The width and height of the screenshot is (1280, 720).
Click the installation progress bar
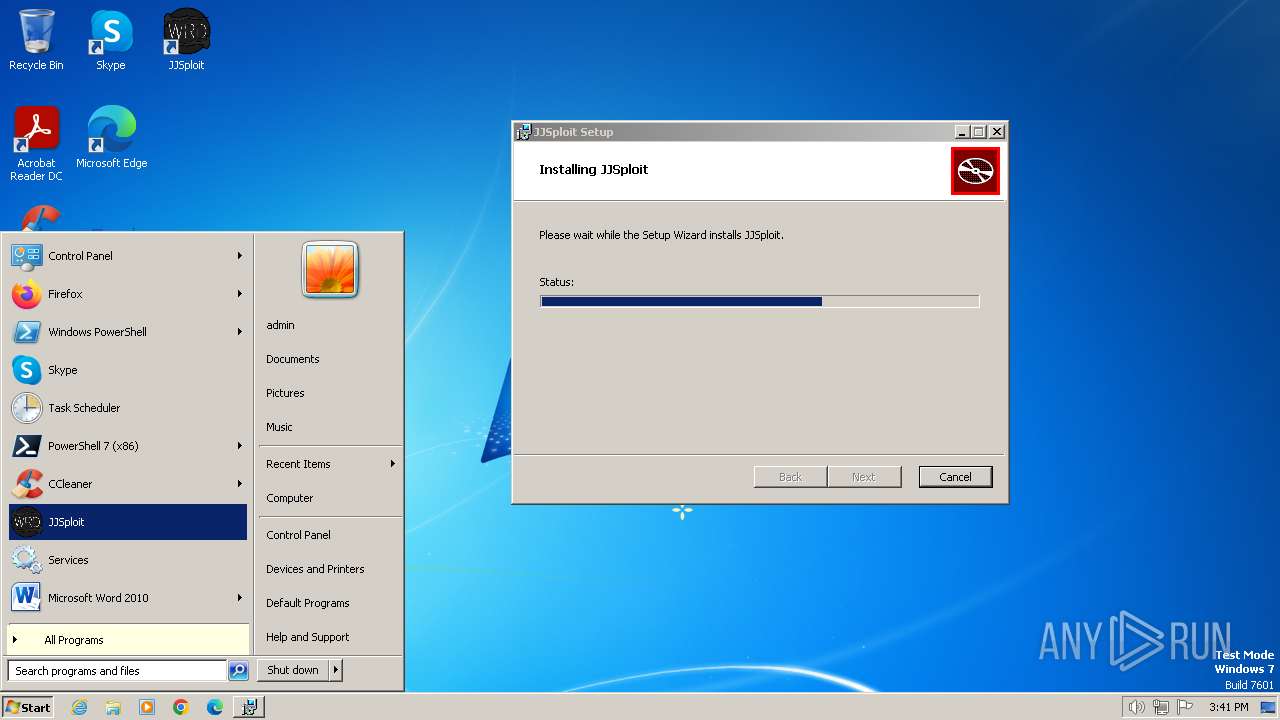tap(760, 301)
